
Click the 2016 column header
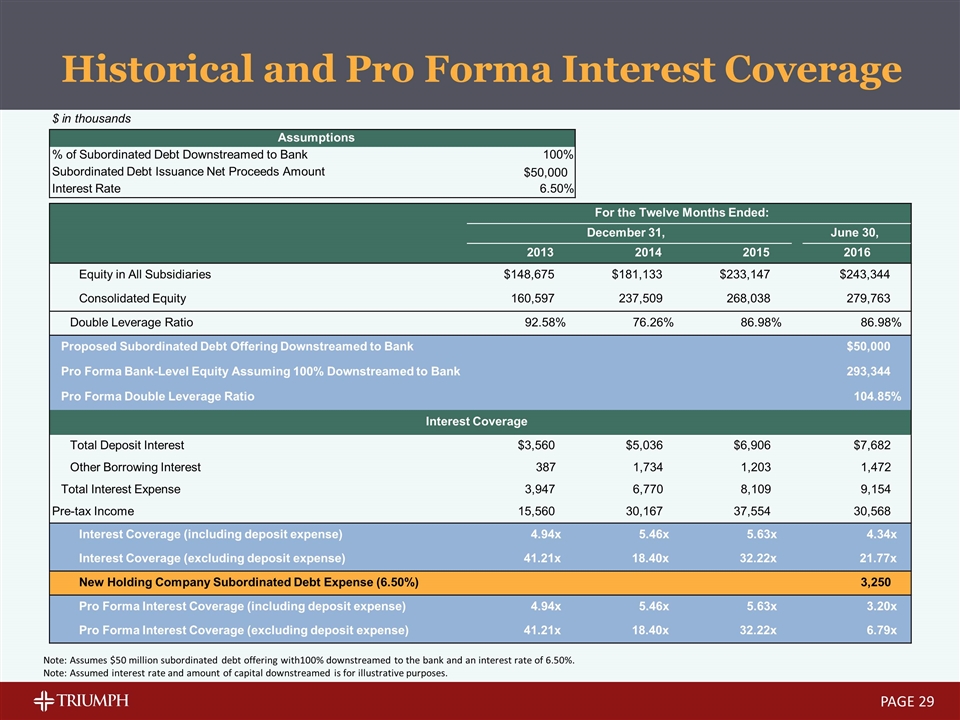tap(857, 251)
